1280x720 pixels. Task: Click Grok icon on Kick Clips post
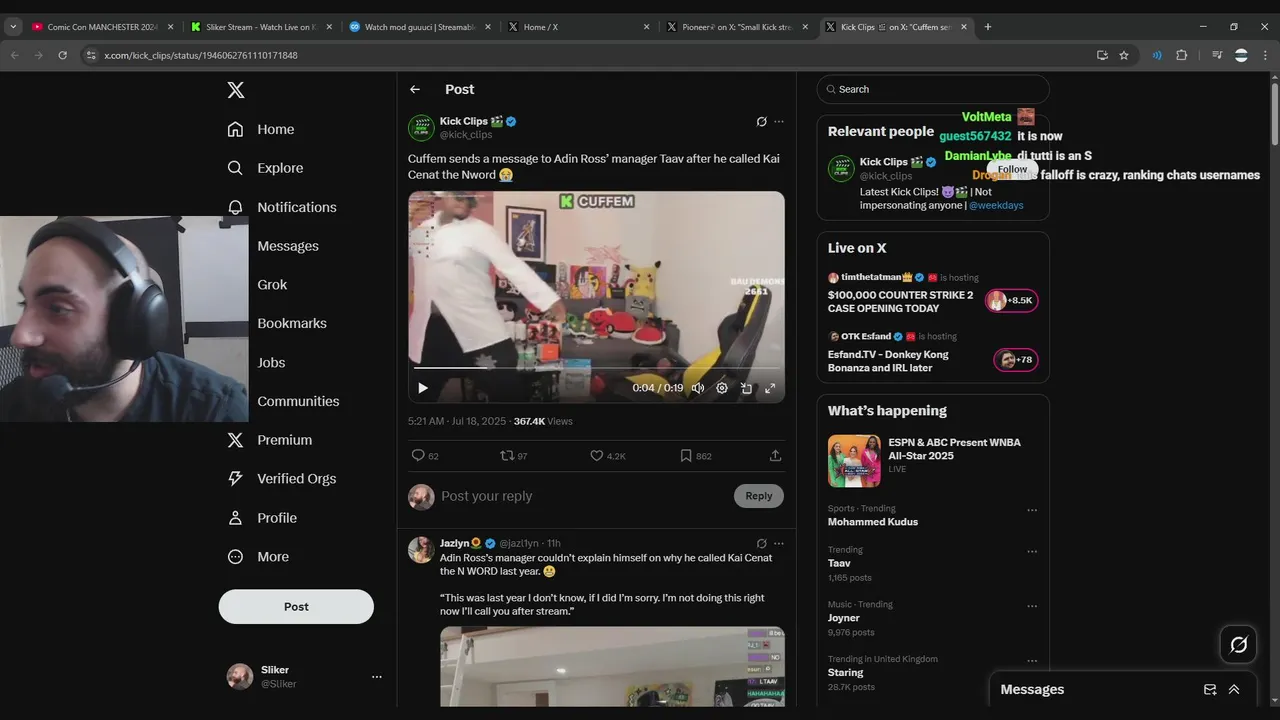click(761, 122)
